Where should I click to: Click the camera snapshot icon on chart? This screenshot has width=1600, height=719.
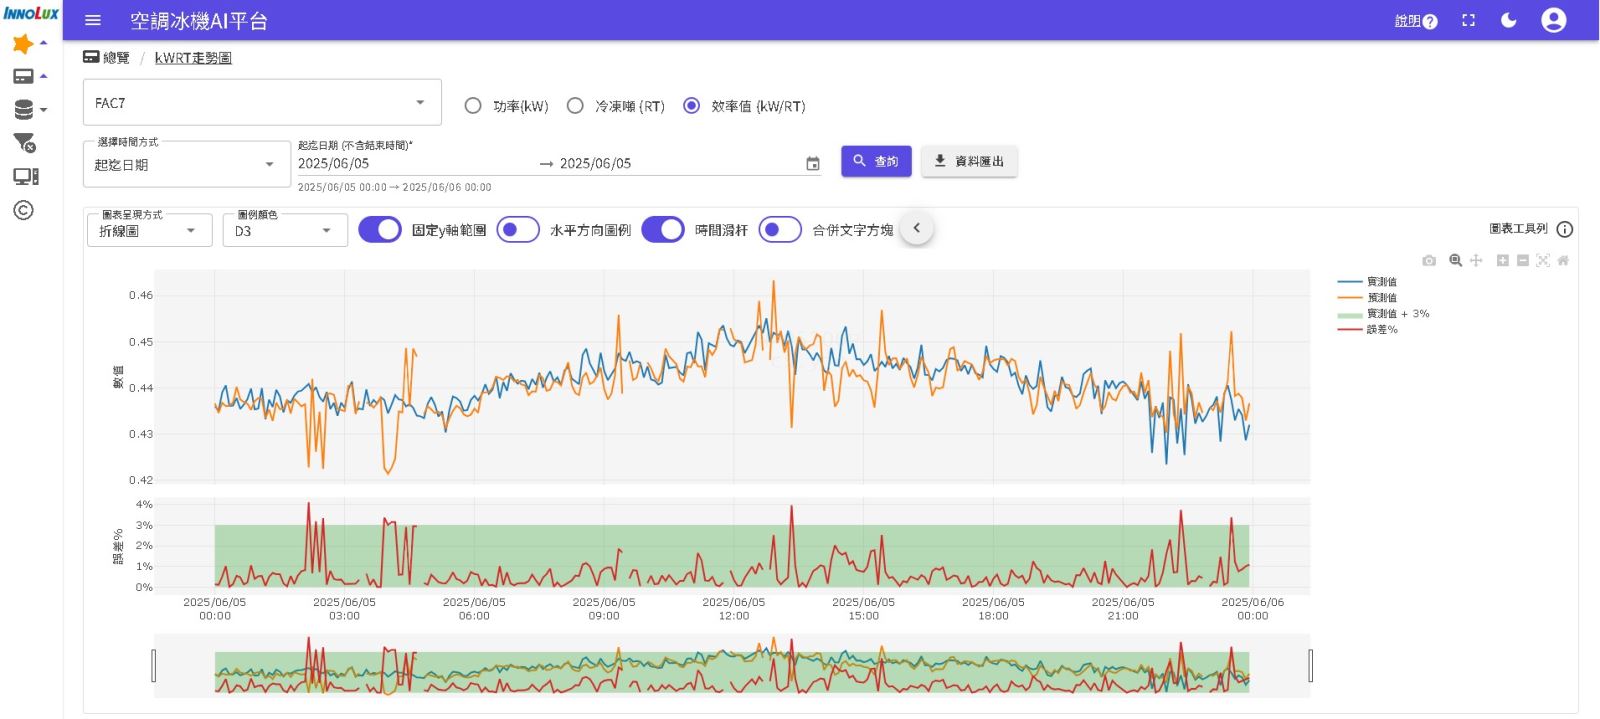point(1429,261)
